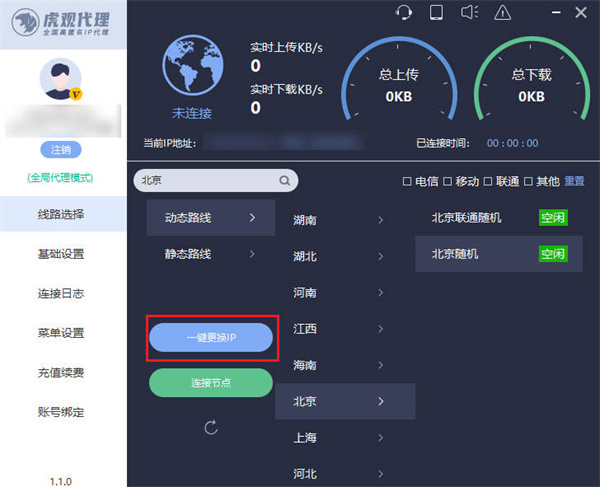Viewport: 600px width, 487px height.
Task: Click the search magnifier icon
Action: point(284,181)
